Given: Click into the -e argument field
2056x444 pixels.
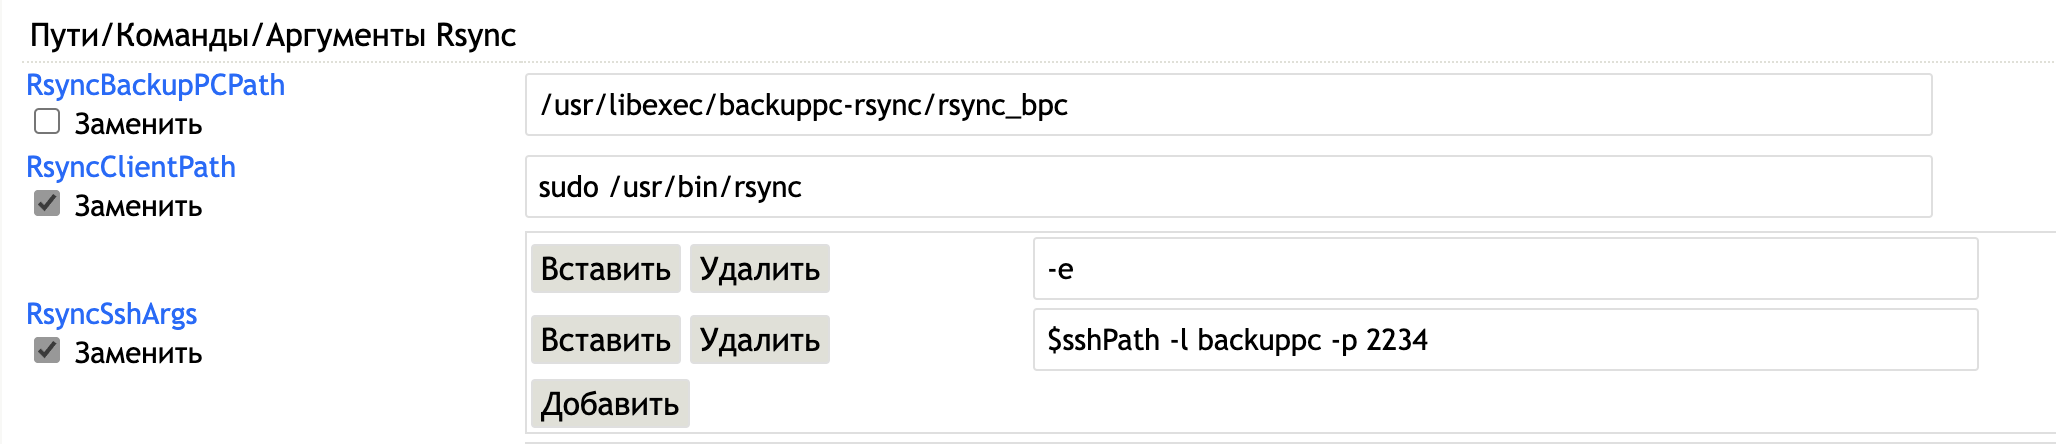Looking at the screenshot, I should 1505,269.
